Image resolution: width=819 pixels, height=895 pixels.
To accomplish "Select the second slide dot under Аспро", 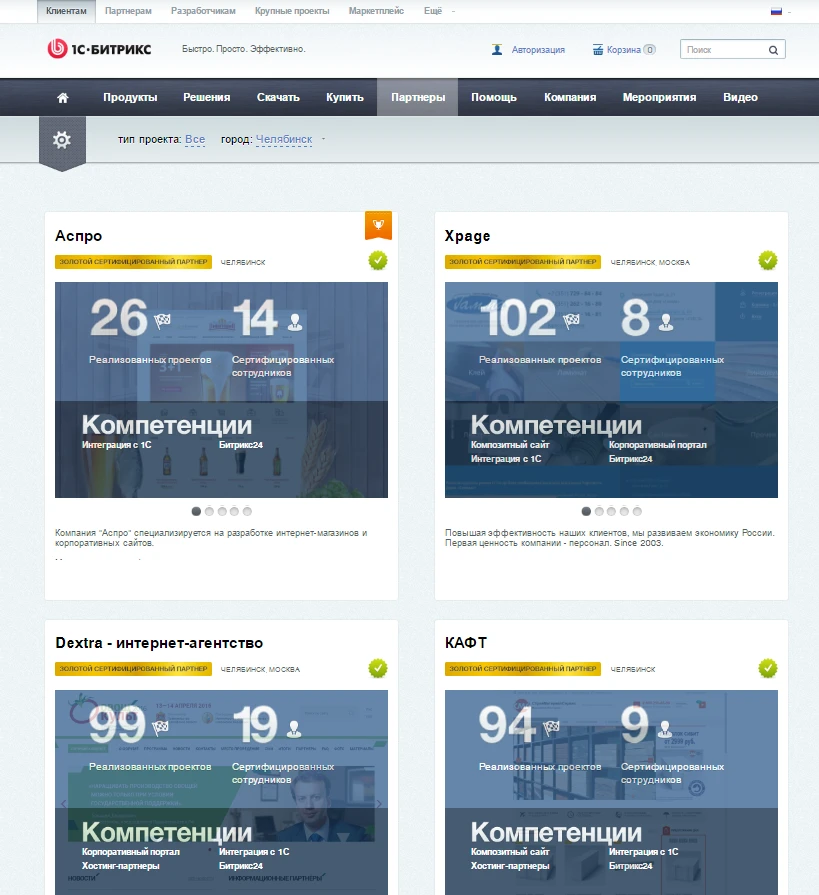I will [209, 511].
